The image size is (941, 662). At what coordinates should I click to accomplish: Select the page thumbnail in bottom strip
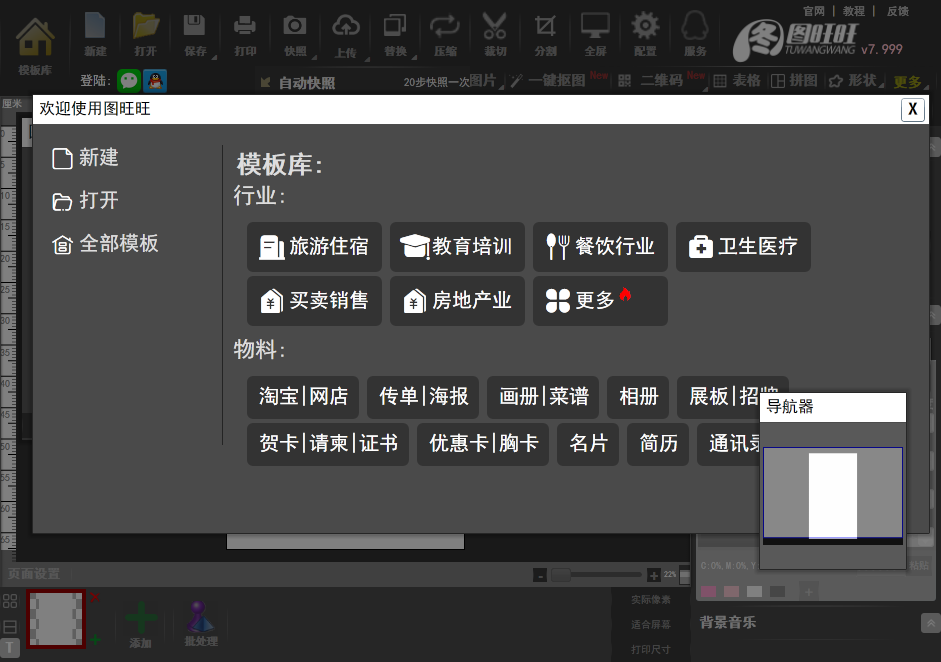[56, 619]
